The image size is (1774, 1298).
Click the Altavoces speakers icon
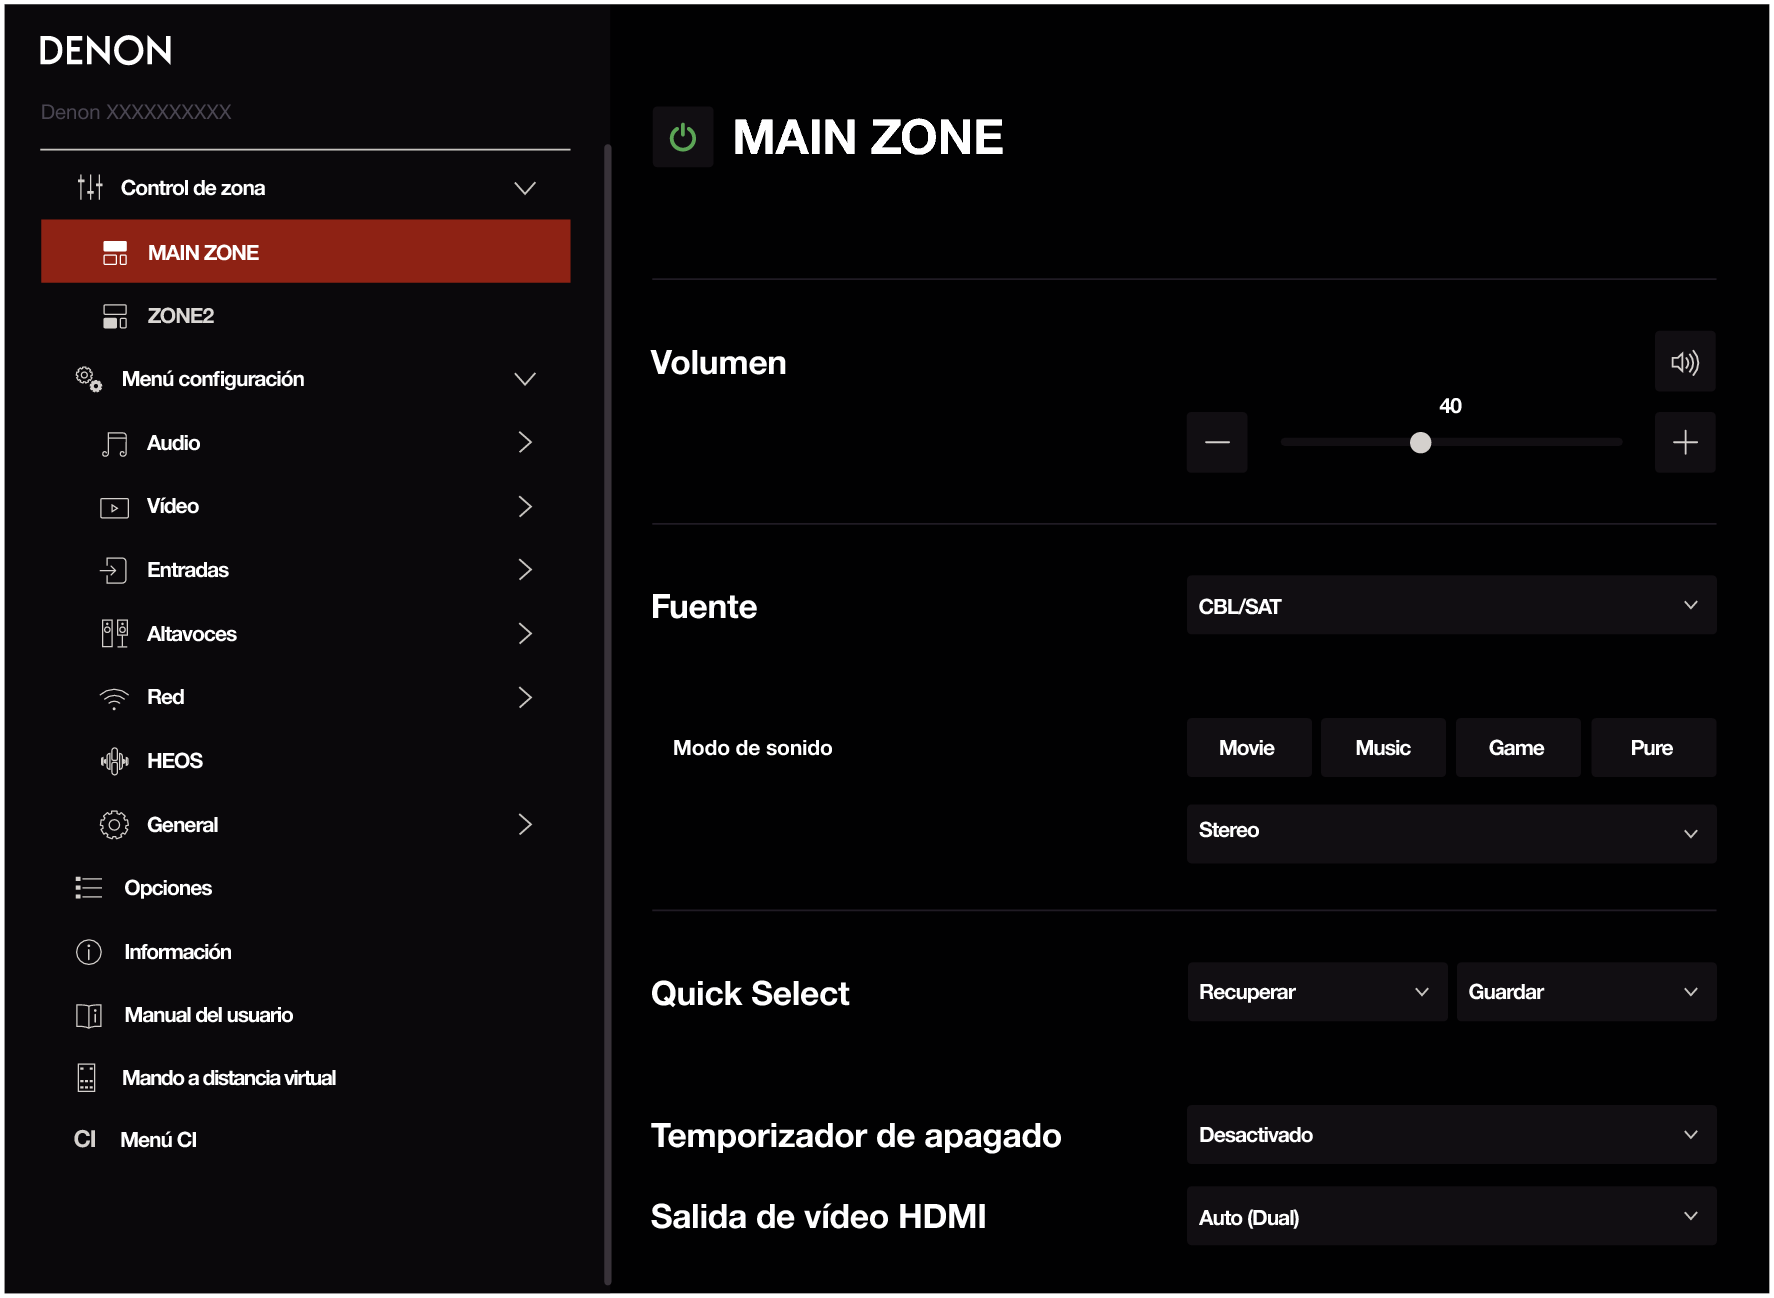pyautogui.click(x=114, y=634)
